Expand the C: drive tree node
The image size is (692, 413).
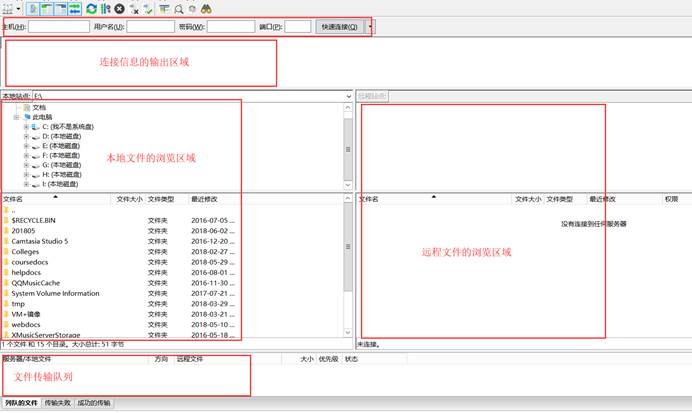[x=27, y=127]
